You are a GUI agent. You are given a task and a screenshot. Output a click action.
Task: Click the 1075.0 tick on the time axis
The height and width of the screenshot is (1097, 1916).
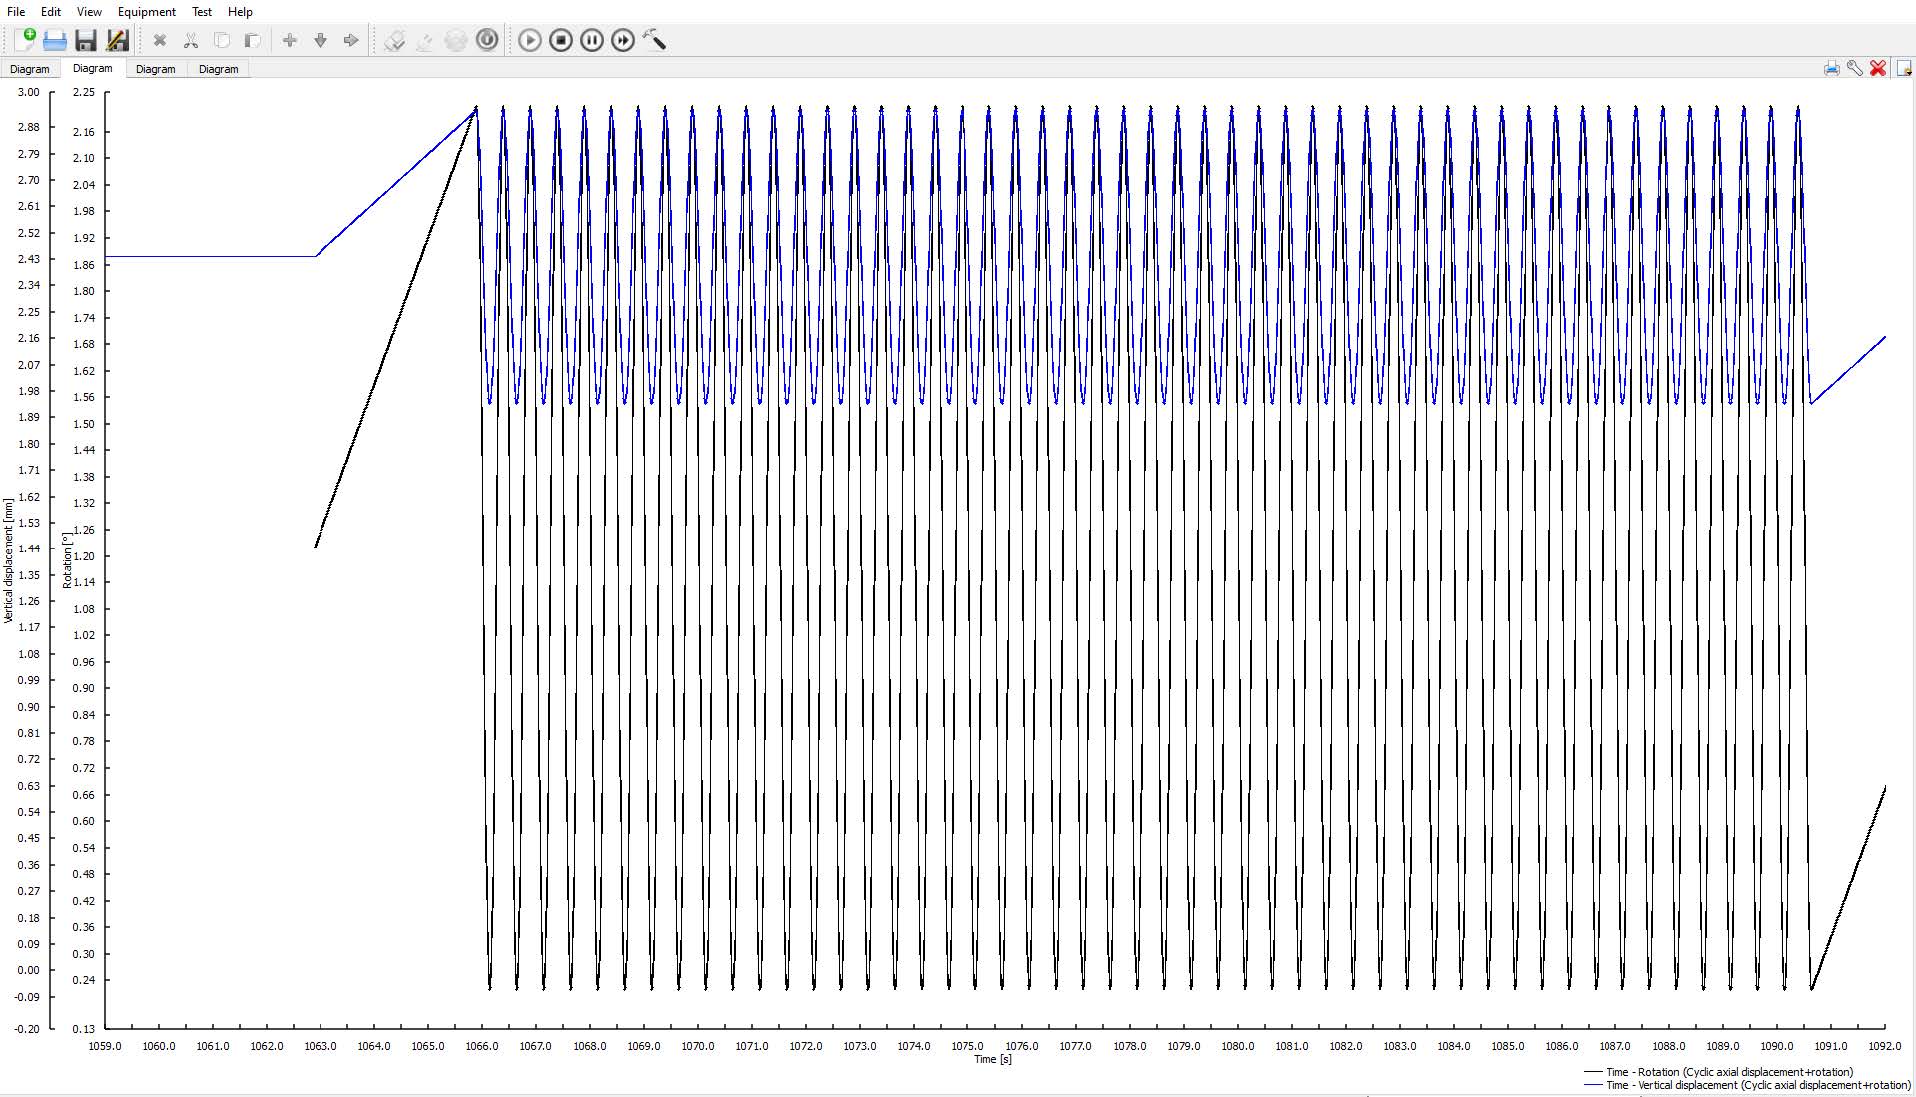click(968, 1046)
